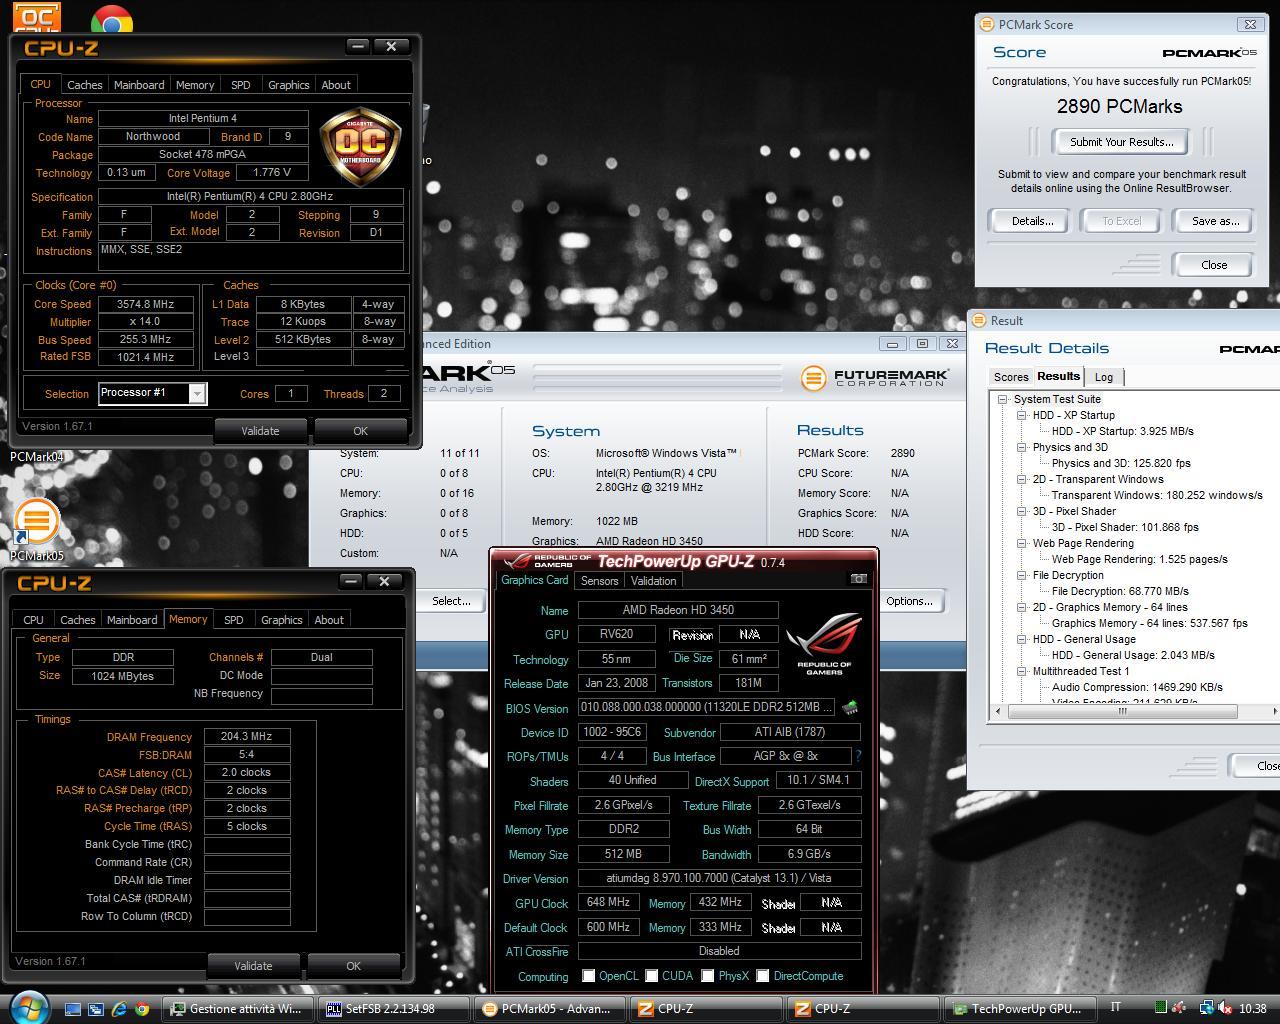Click the PCMark Score window title icon
Image resolution: width=1280 pixels, height=1024 pixels.
986,24
